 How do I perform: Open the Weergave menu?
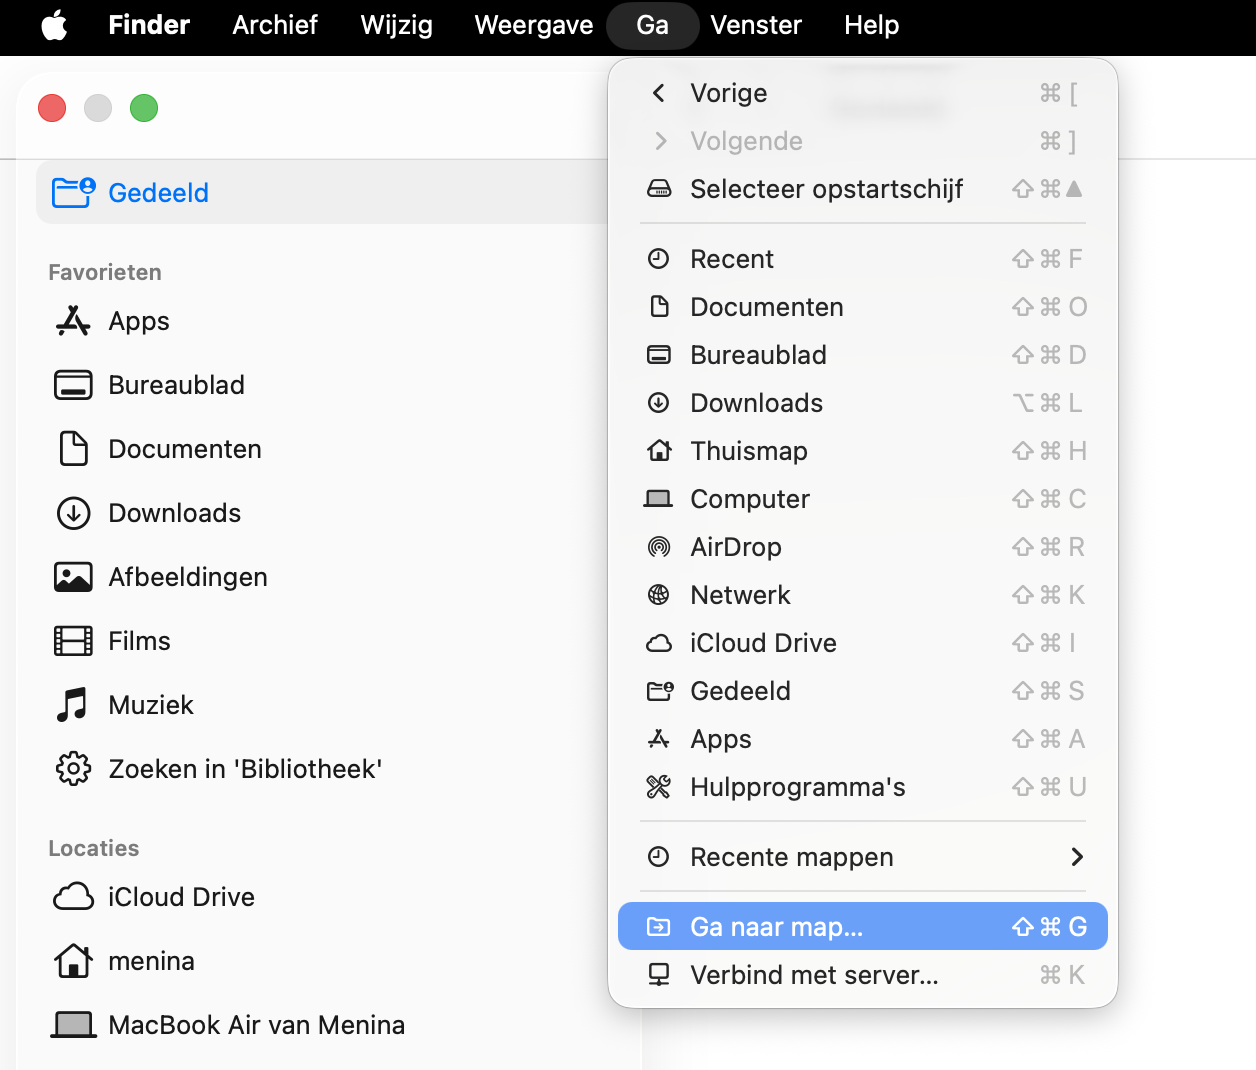coord(534,25)
